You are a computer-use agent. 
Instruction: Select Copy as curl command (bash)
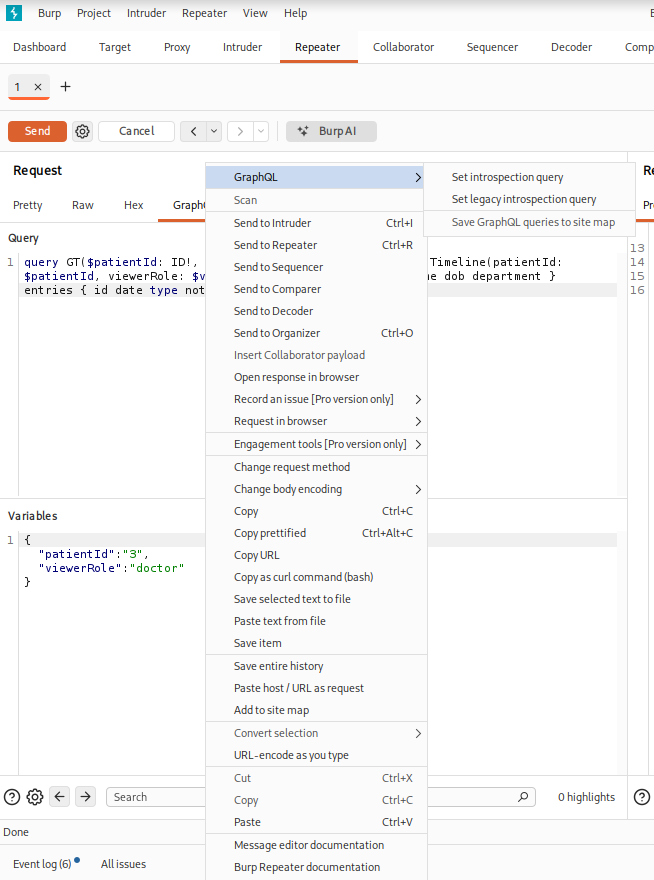click(316, 577)
